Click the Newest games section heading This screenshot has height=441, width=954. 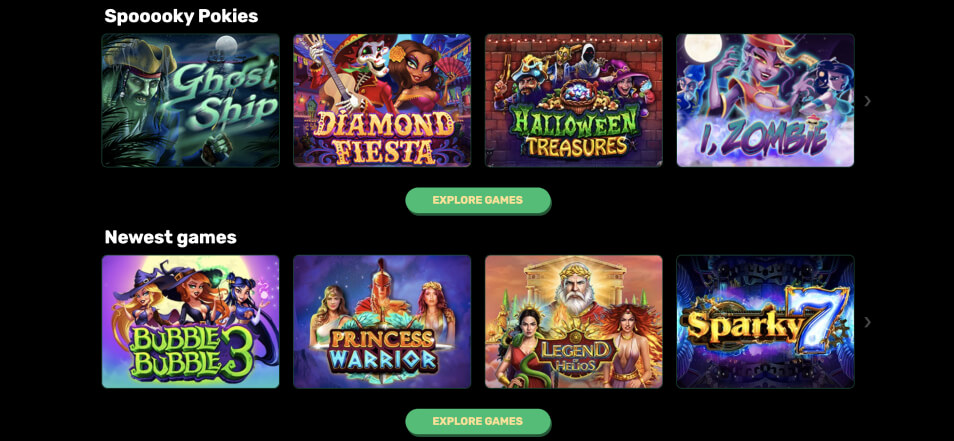(170, 237)
